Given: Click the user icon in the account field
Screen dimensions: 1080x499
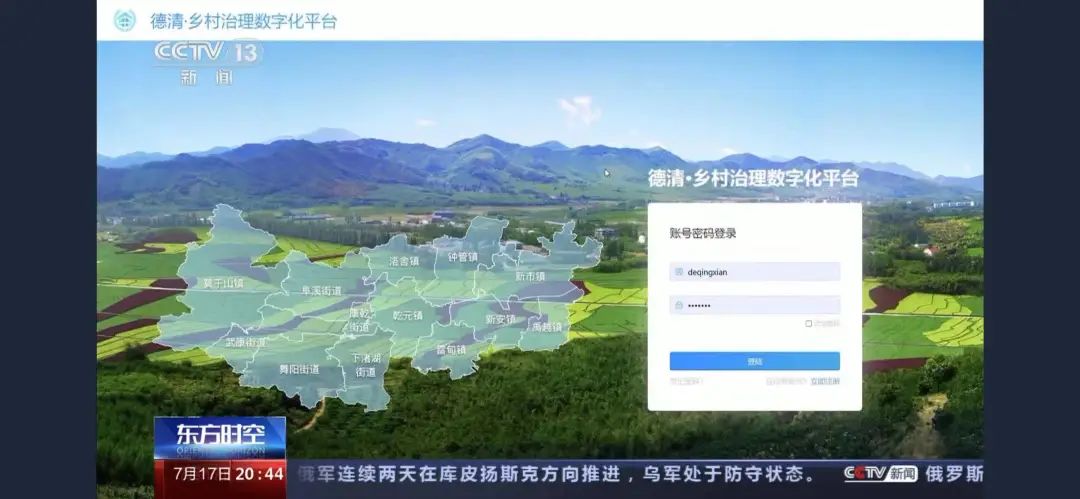Looking at the screenshot, I should 679,271.
